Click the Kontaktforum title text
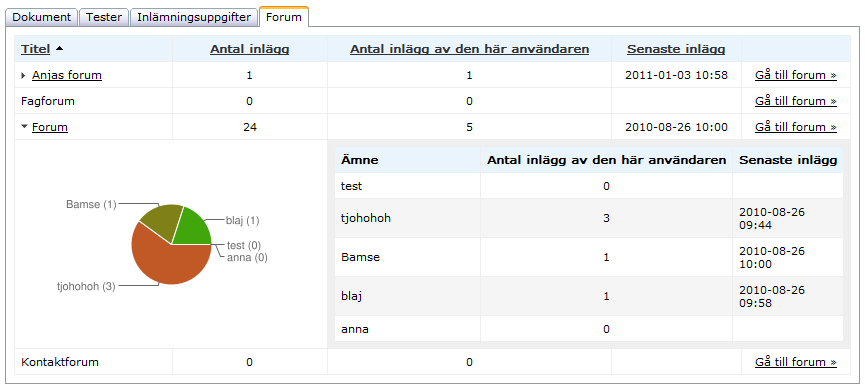This screenshot has width=865, height=388. tap(60, 362)
